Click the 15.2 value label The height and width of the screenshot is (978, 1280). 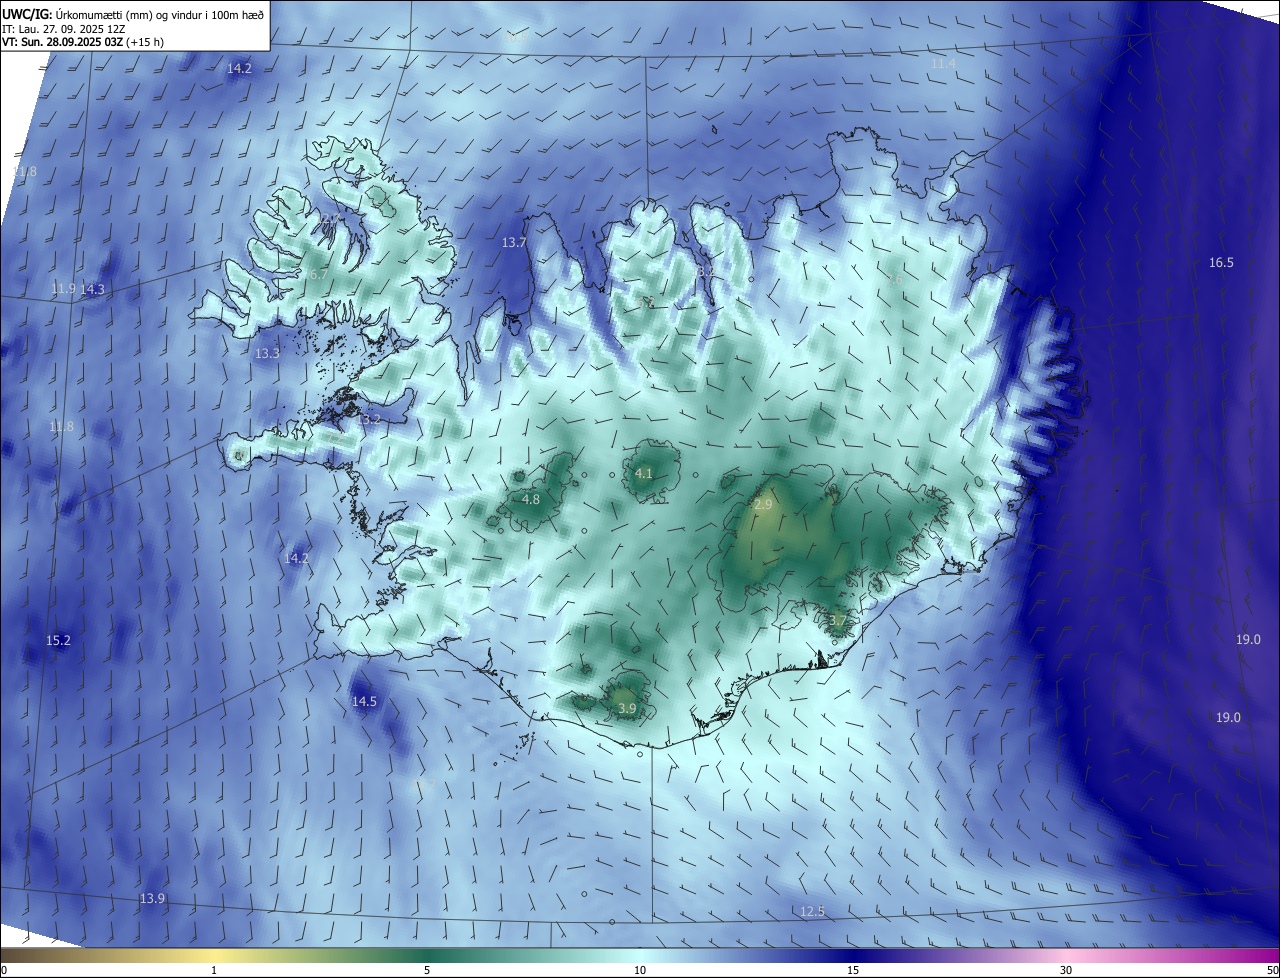58,640
